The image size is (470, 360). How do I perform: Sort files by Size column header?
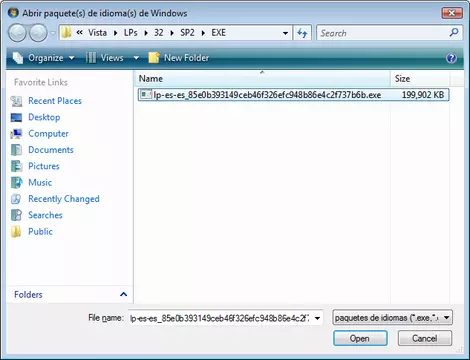(420, 79)
